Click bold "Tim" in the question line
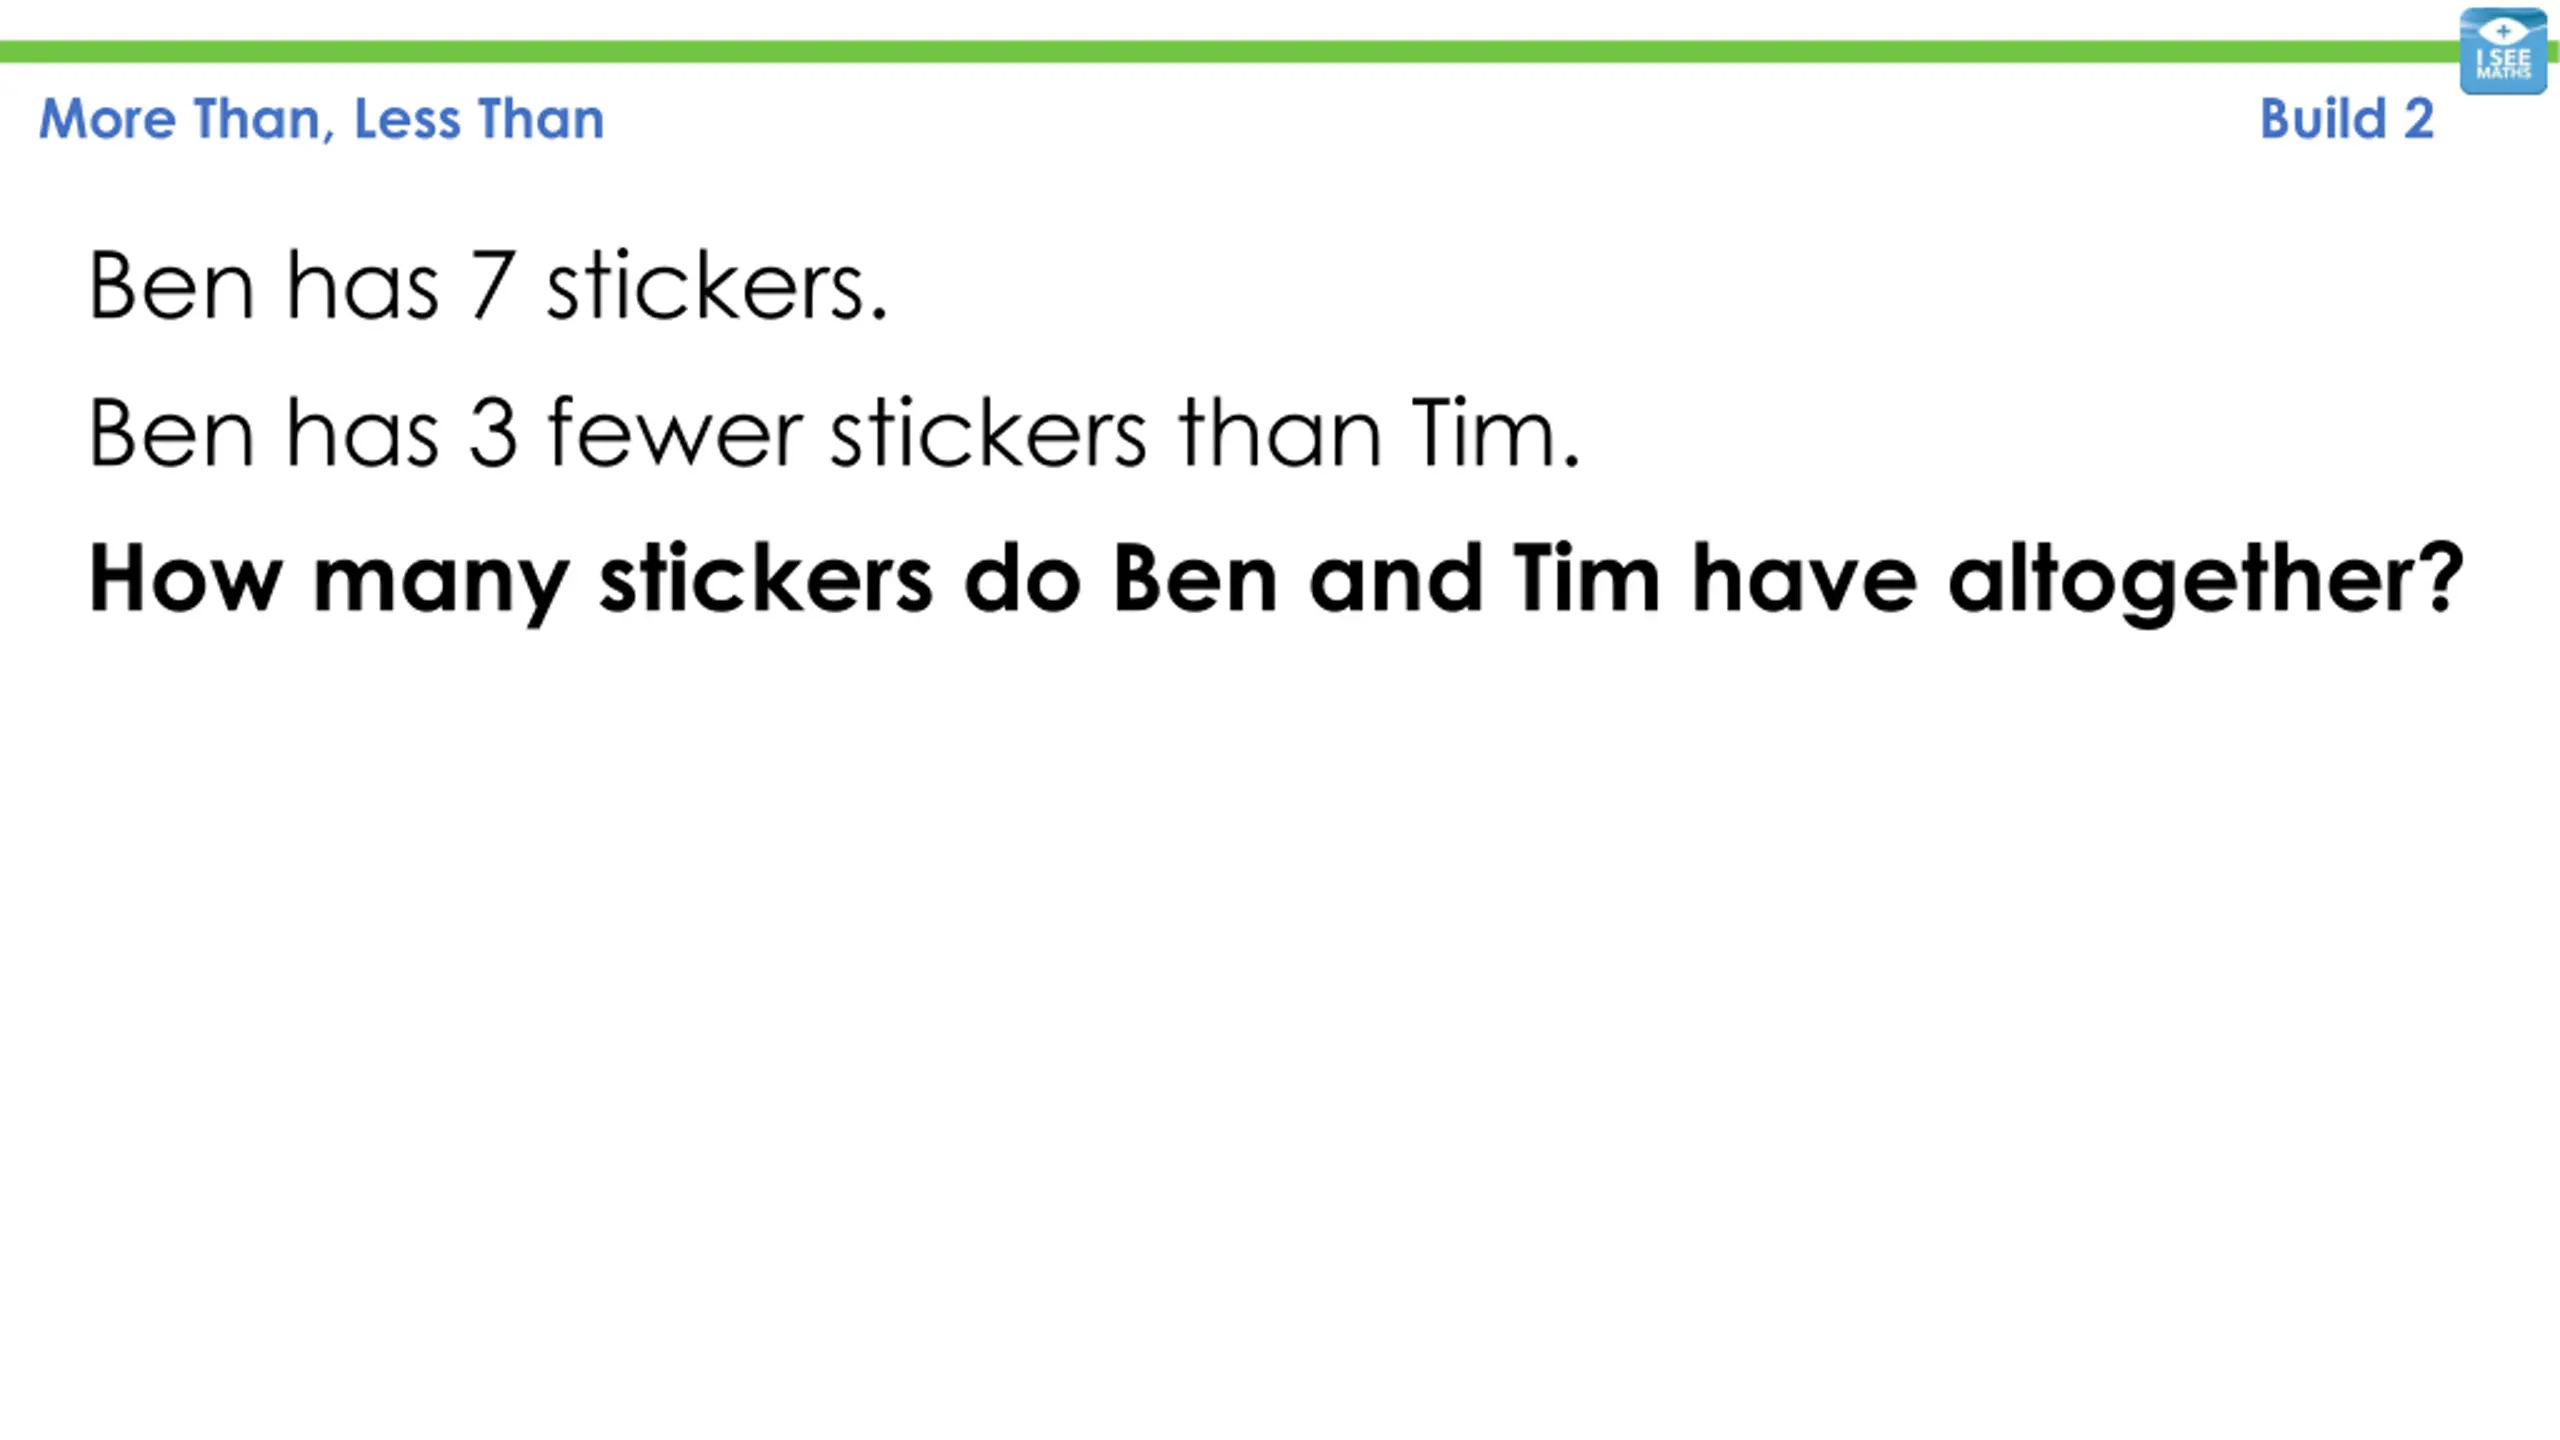 (1587, 577)
